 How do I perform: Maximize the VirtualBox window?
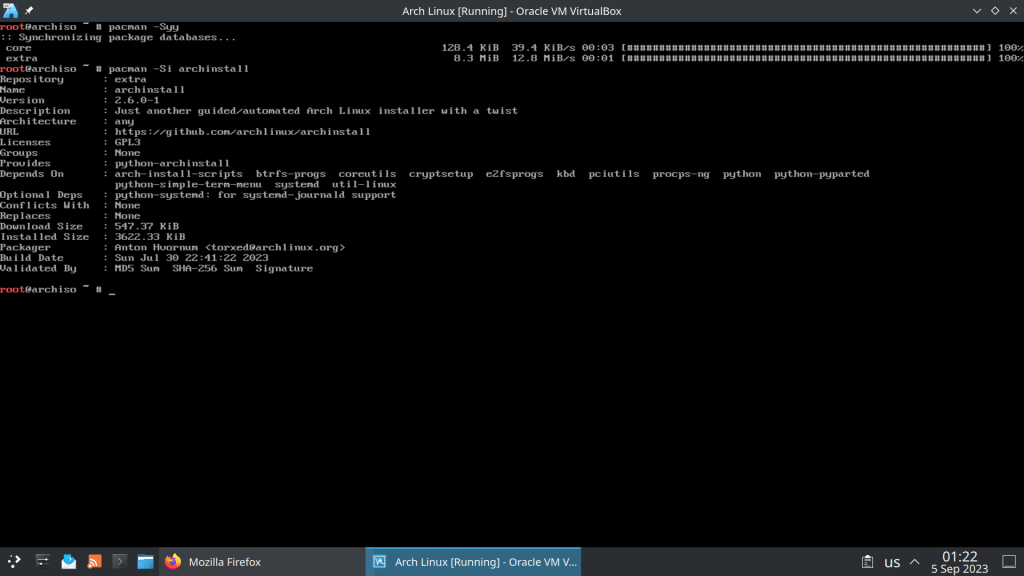click(x=994, y=10)
